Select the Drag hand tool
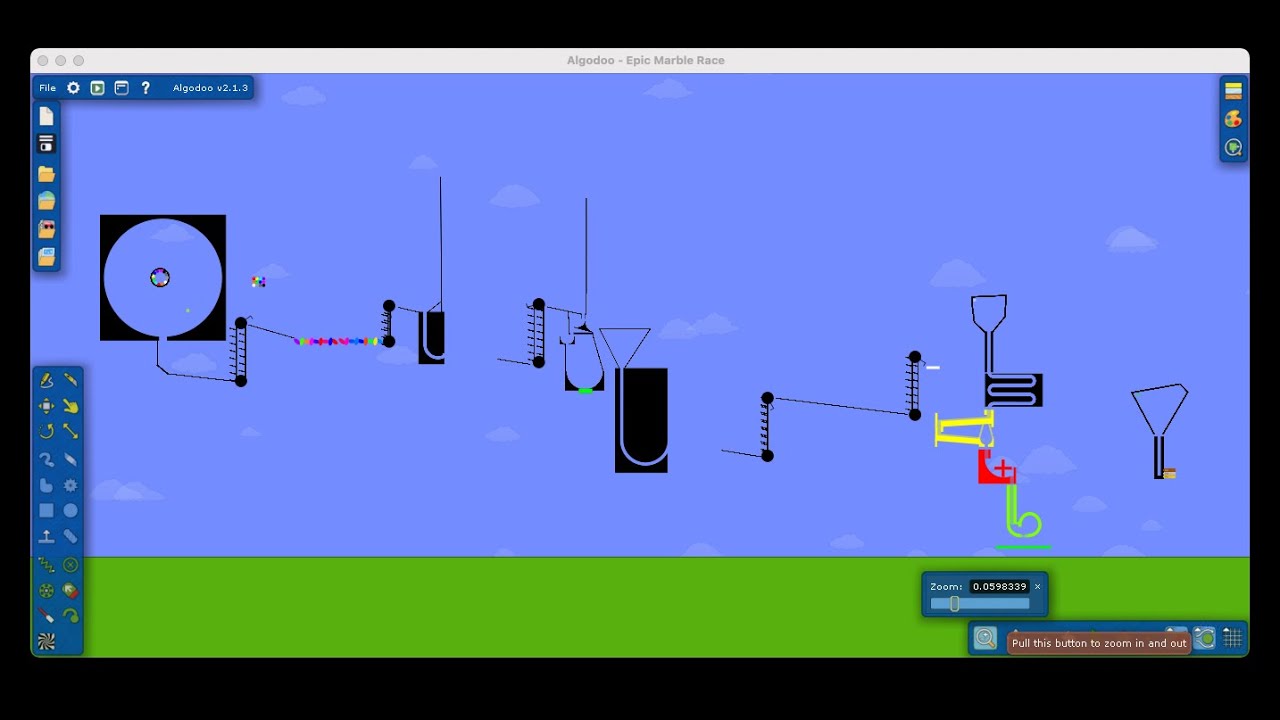Image resolution: width=1280 pixels, height=720 pixels. [x=70, y=406]
